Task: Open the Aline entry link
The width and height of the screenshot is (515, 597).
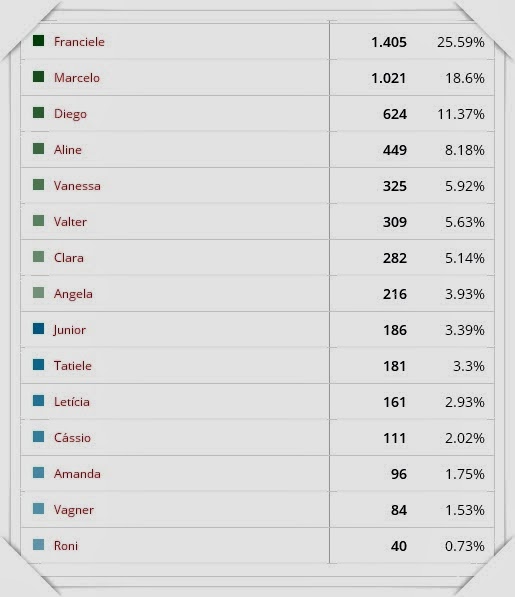Action: 68,150
